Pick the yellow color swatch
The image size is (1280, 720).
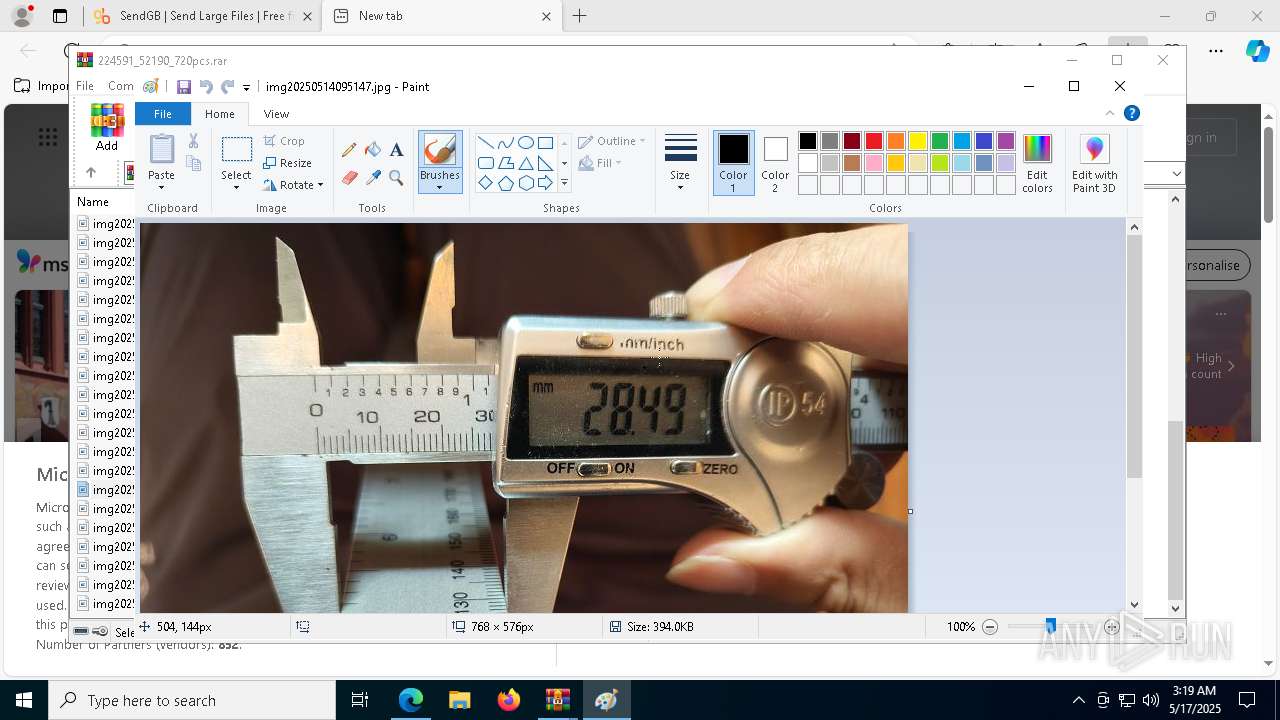[918, 141]
